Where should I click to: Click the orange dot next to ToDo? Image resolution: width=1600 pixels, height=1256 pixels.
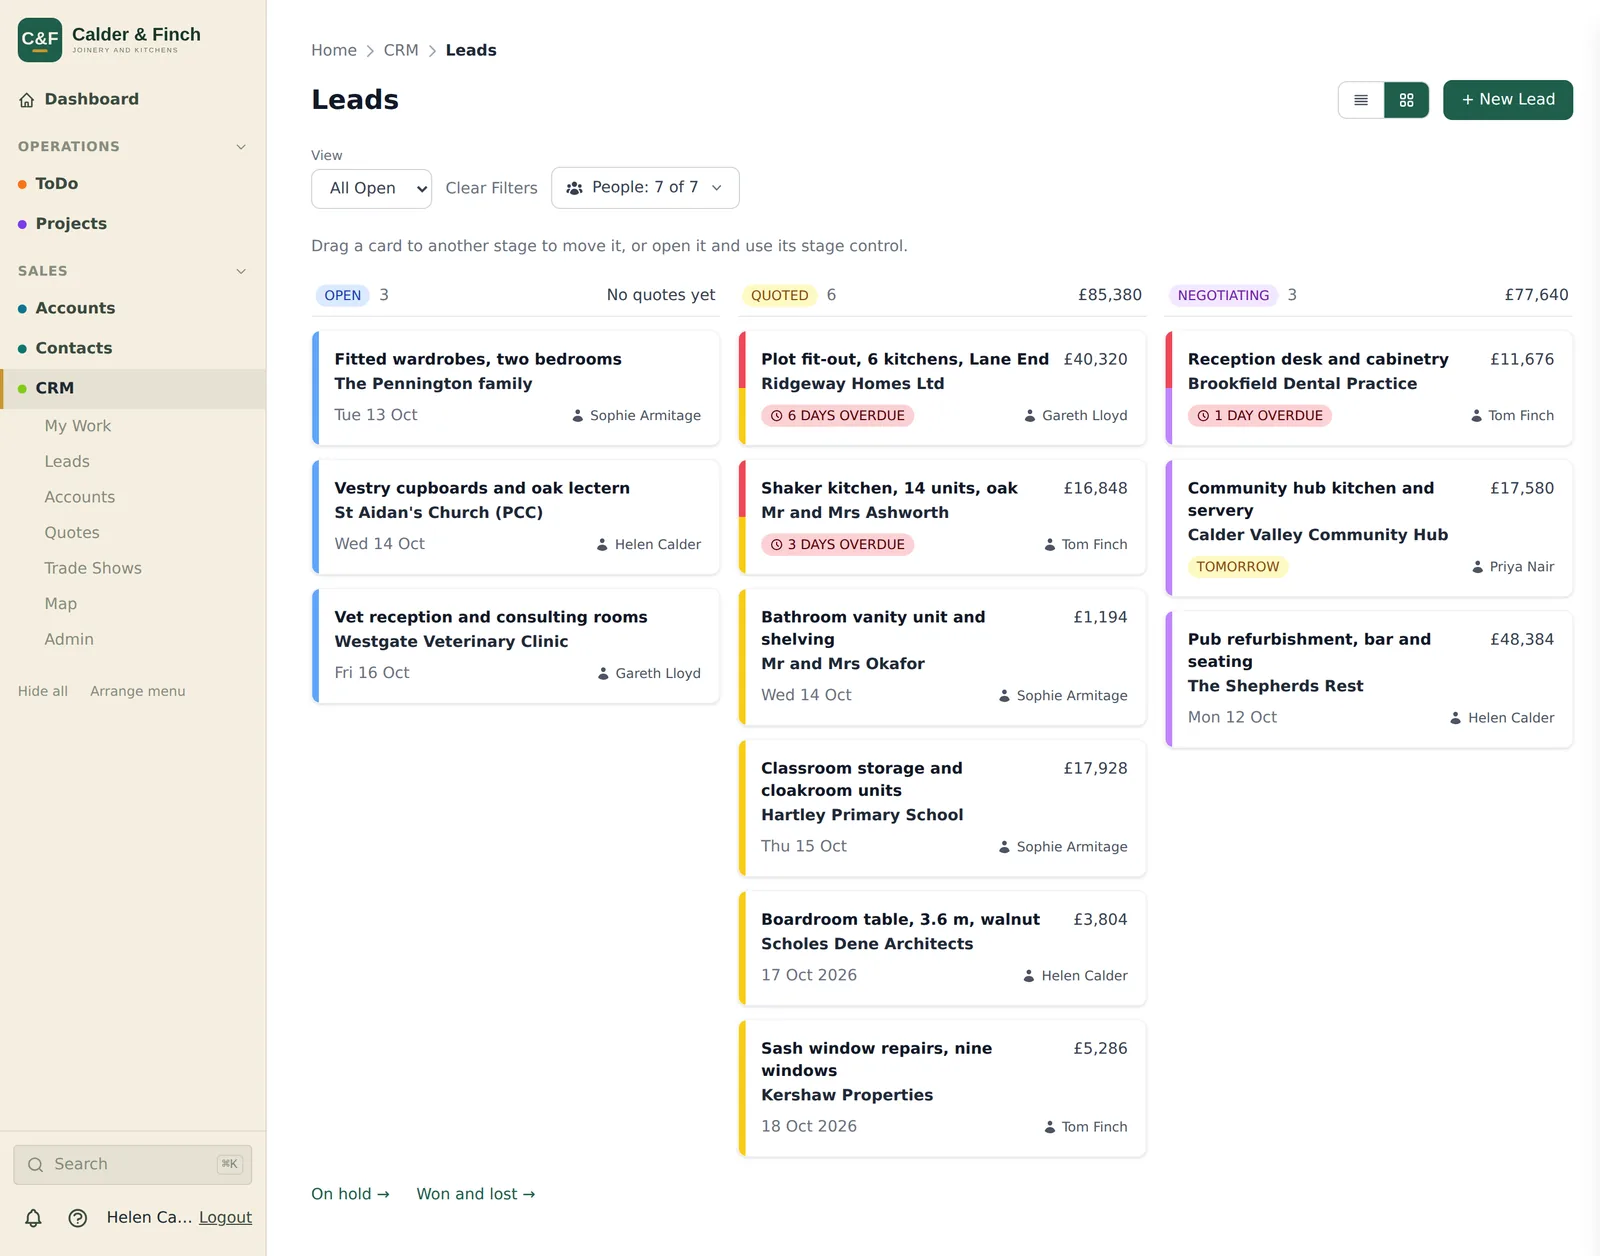22,184
